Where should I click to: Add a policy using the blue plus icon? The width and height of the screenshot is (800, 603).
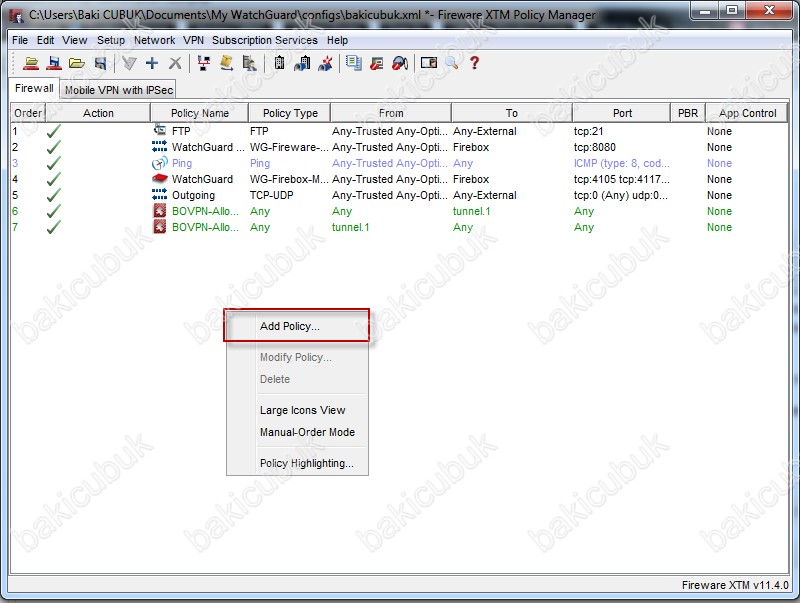point(152,63)
